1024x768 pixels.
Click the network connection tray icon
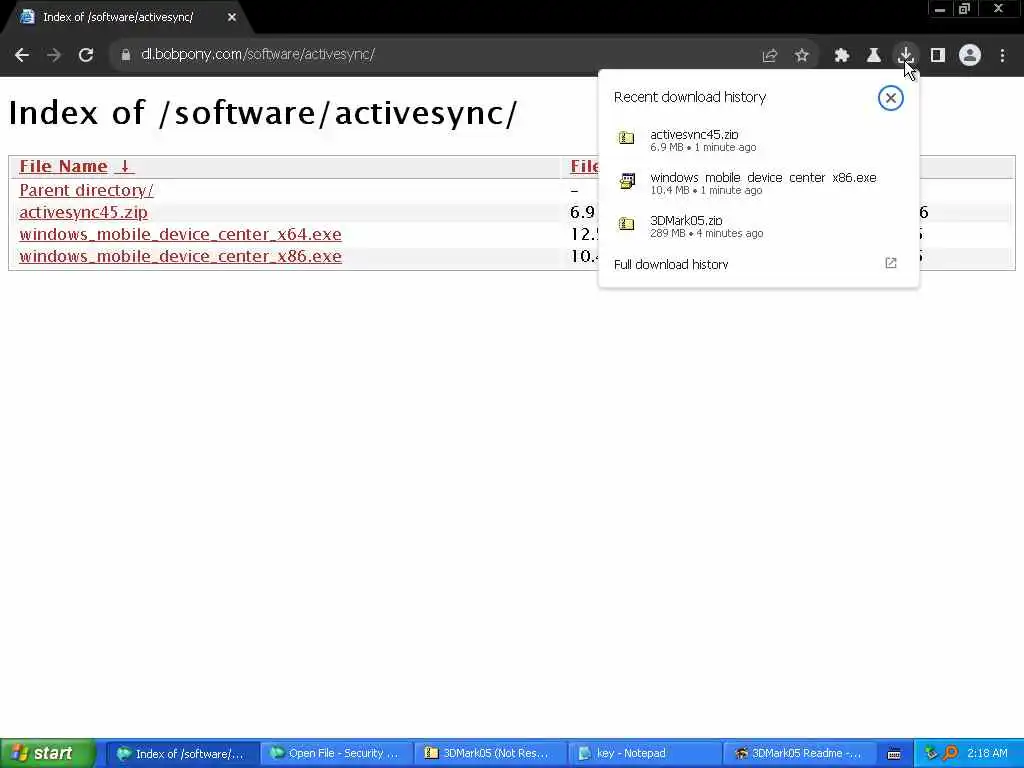coord(931,753)
